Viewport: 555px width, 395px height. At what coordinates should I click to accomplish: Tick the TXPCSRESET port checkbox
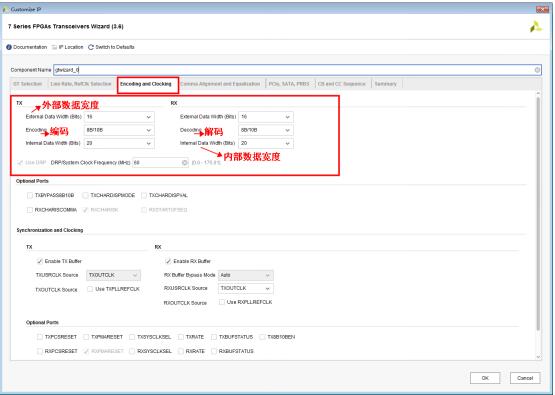40,337
